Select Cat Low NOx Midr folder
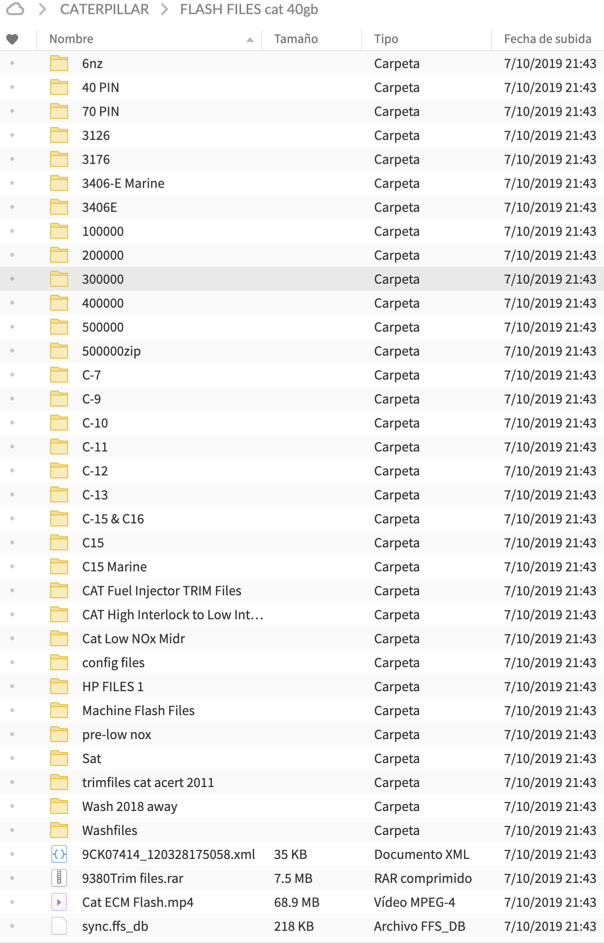 coord(134,639)
